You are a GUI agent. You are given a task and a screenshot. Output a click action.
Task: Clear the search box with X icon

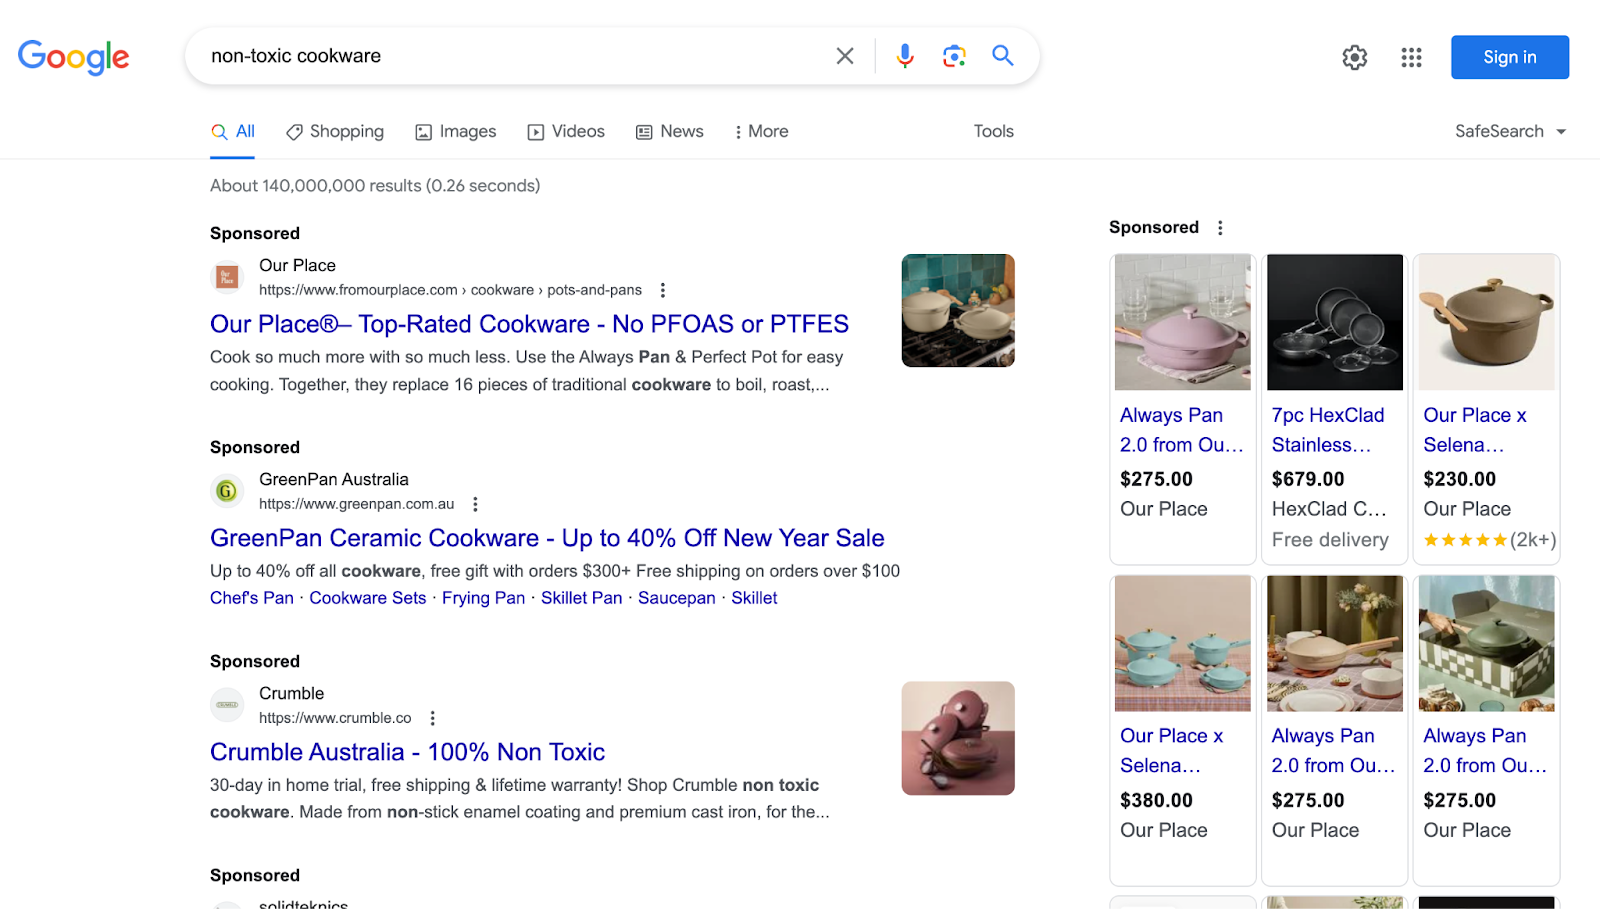[845, 56]
